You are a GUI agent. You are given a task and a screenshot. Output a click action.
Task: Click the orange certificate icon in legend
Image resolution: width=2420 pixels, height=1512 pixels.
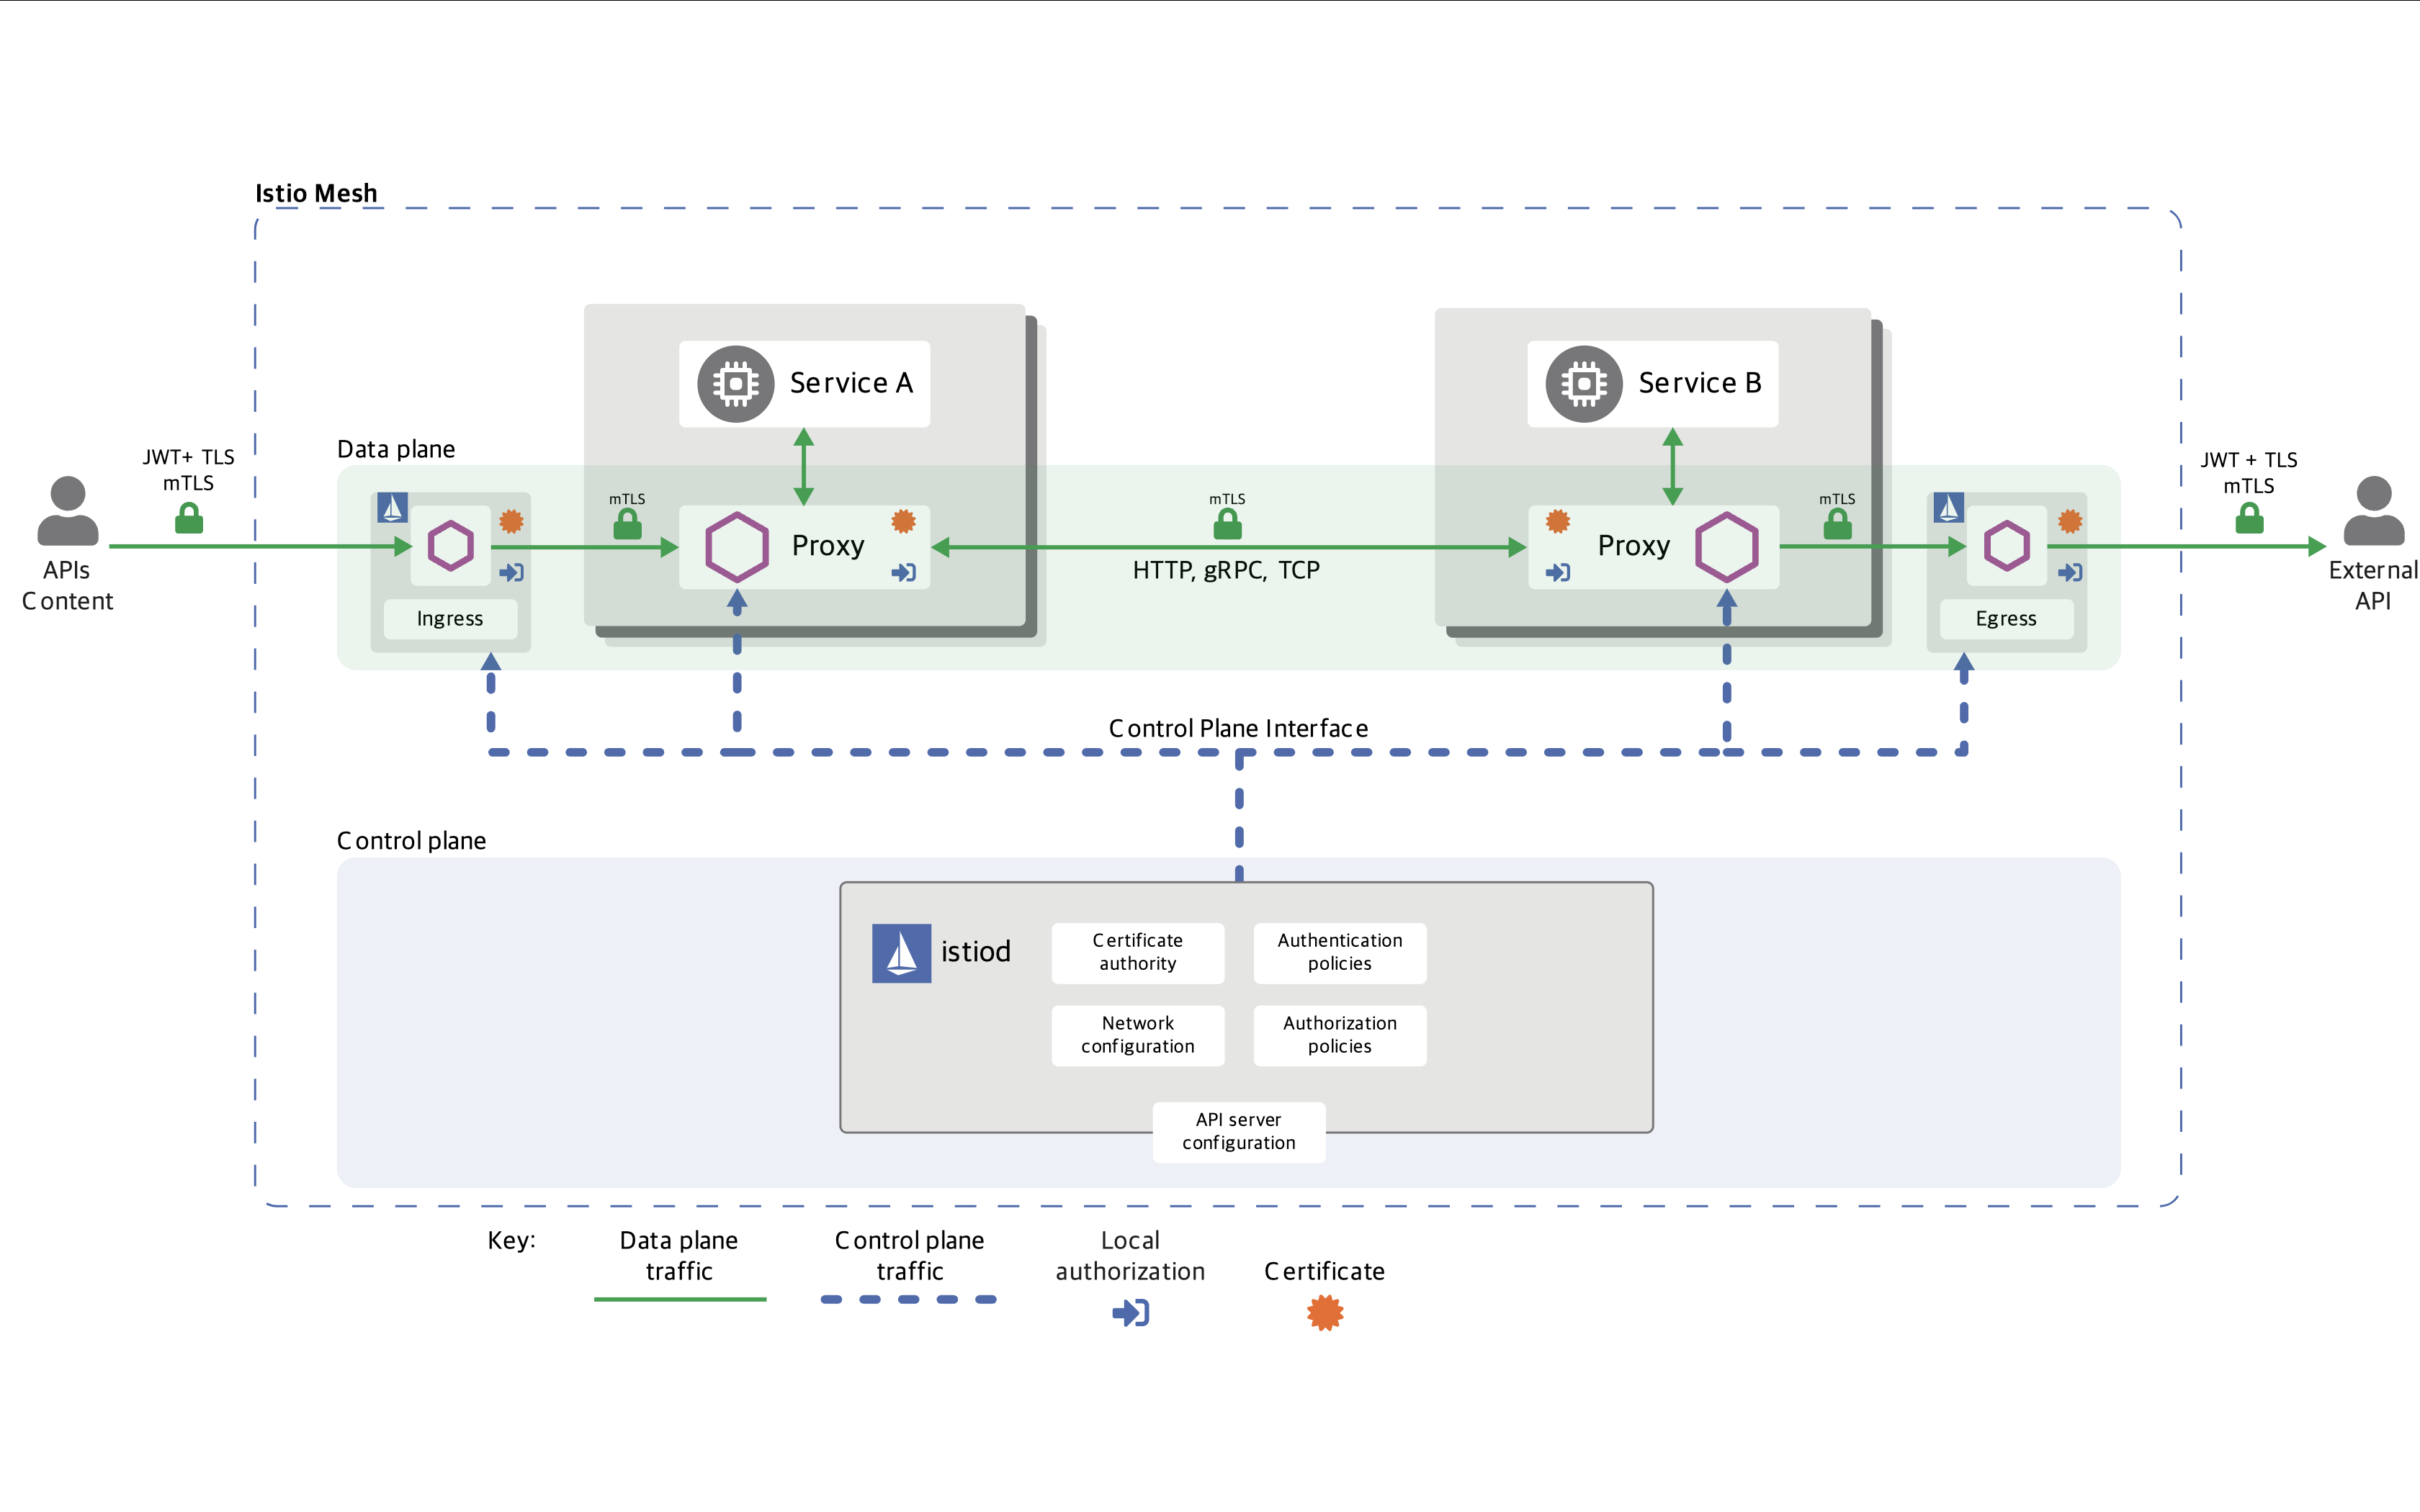[1324, 1312]
